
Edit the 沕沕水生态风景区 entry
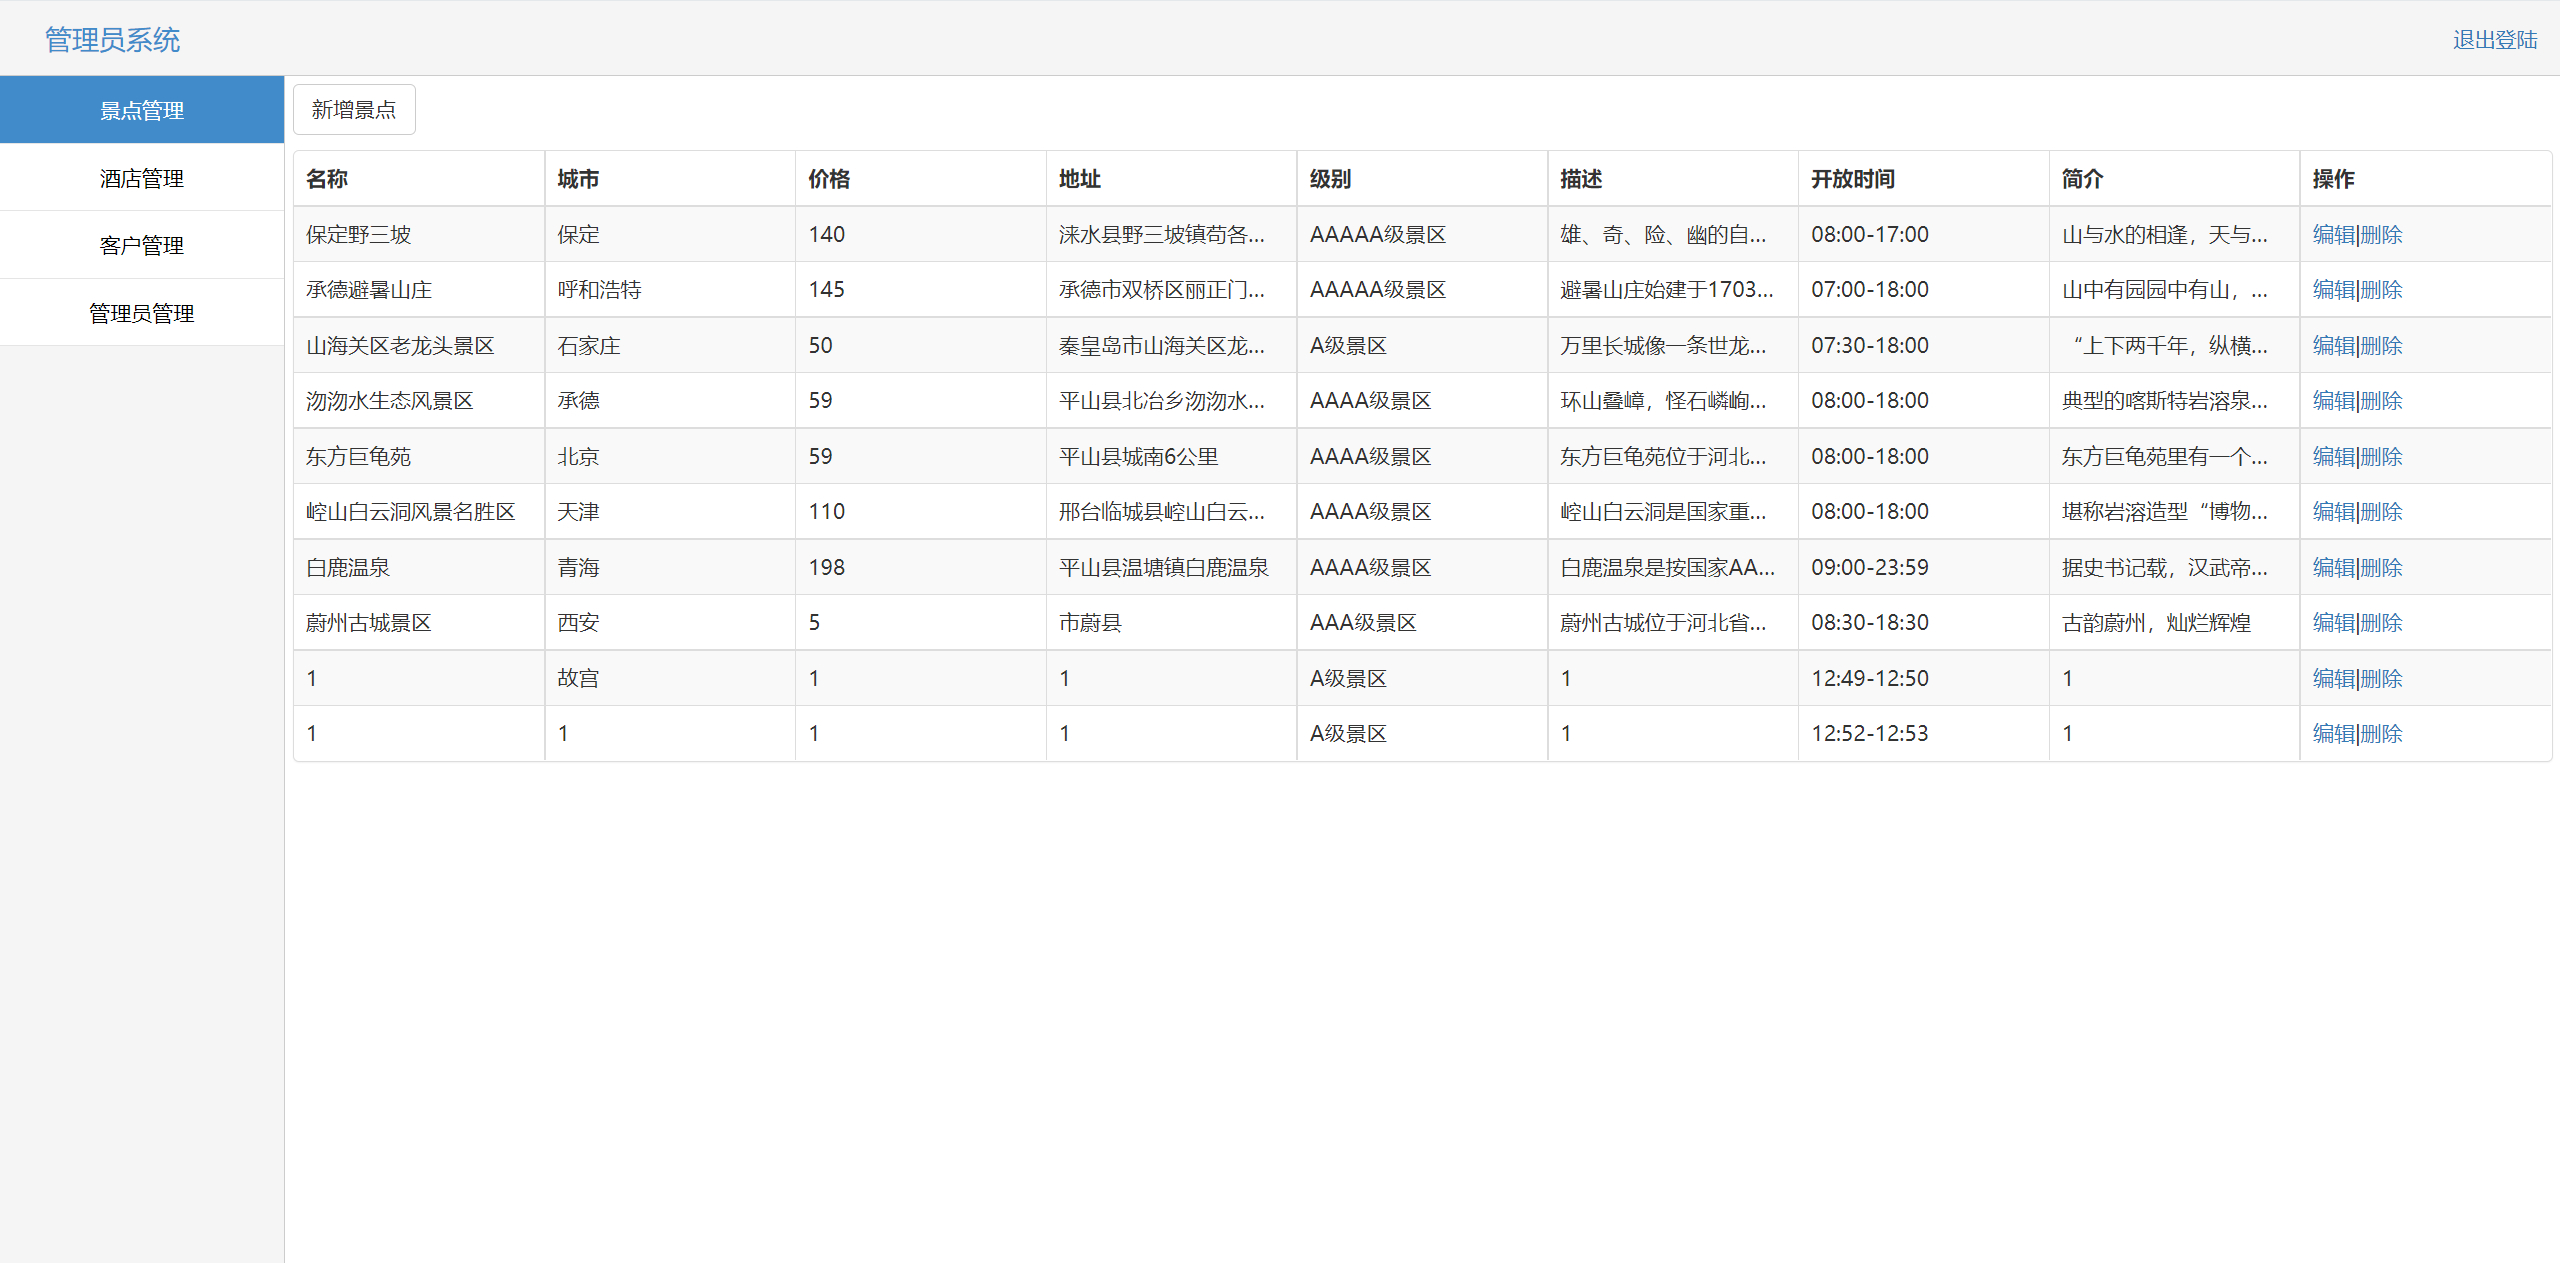pos(2333,401)
